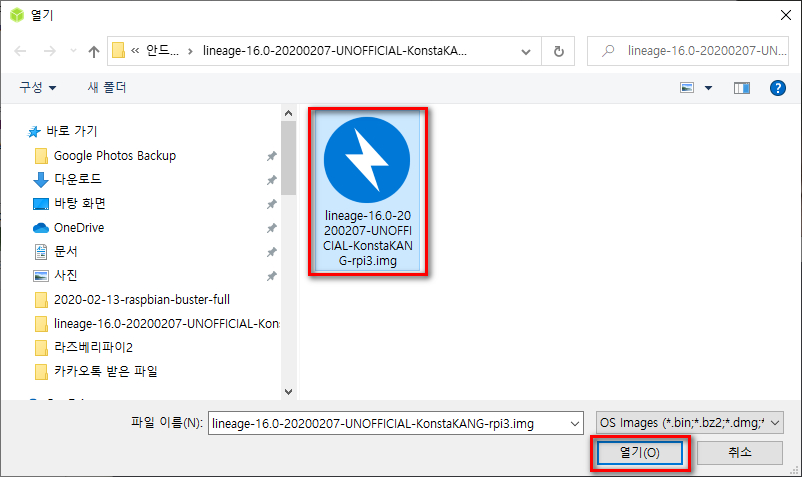Go forward using the Forward arrow
This screenshot has width=802, height=477.
[50, 51]
